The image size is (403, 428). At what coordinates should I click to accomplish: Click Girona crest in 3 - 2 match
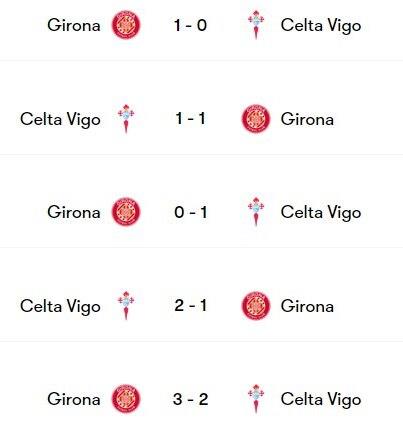tap(126, 399)
